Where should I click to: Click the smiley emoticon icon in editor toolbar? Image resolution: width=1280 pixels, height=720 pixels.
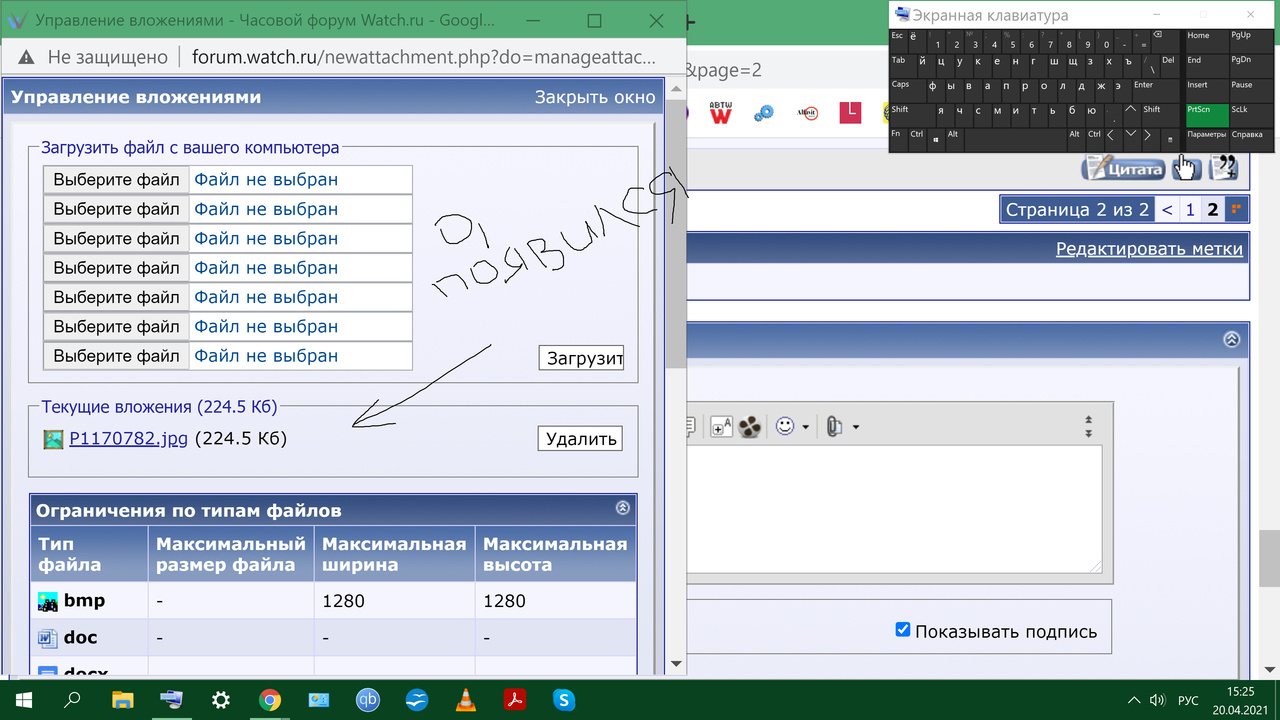coord(785,426)
